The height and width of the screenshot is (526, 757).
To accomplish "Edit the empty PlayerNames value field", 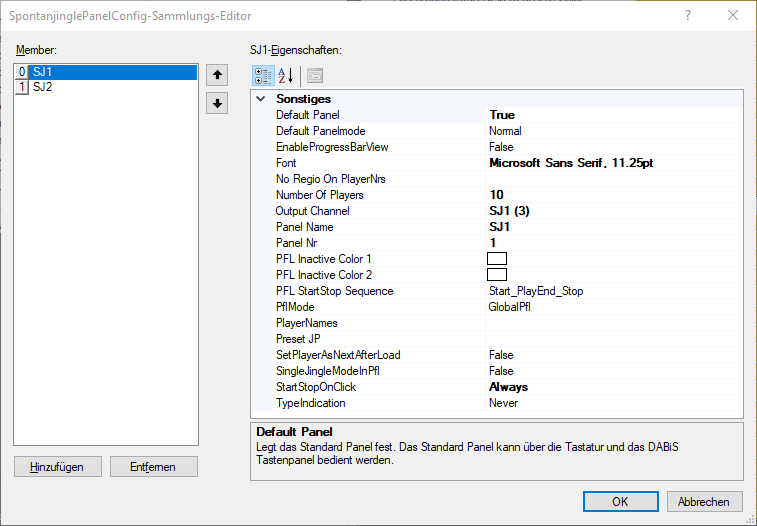I will 614,322.
